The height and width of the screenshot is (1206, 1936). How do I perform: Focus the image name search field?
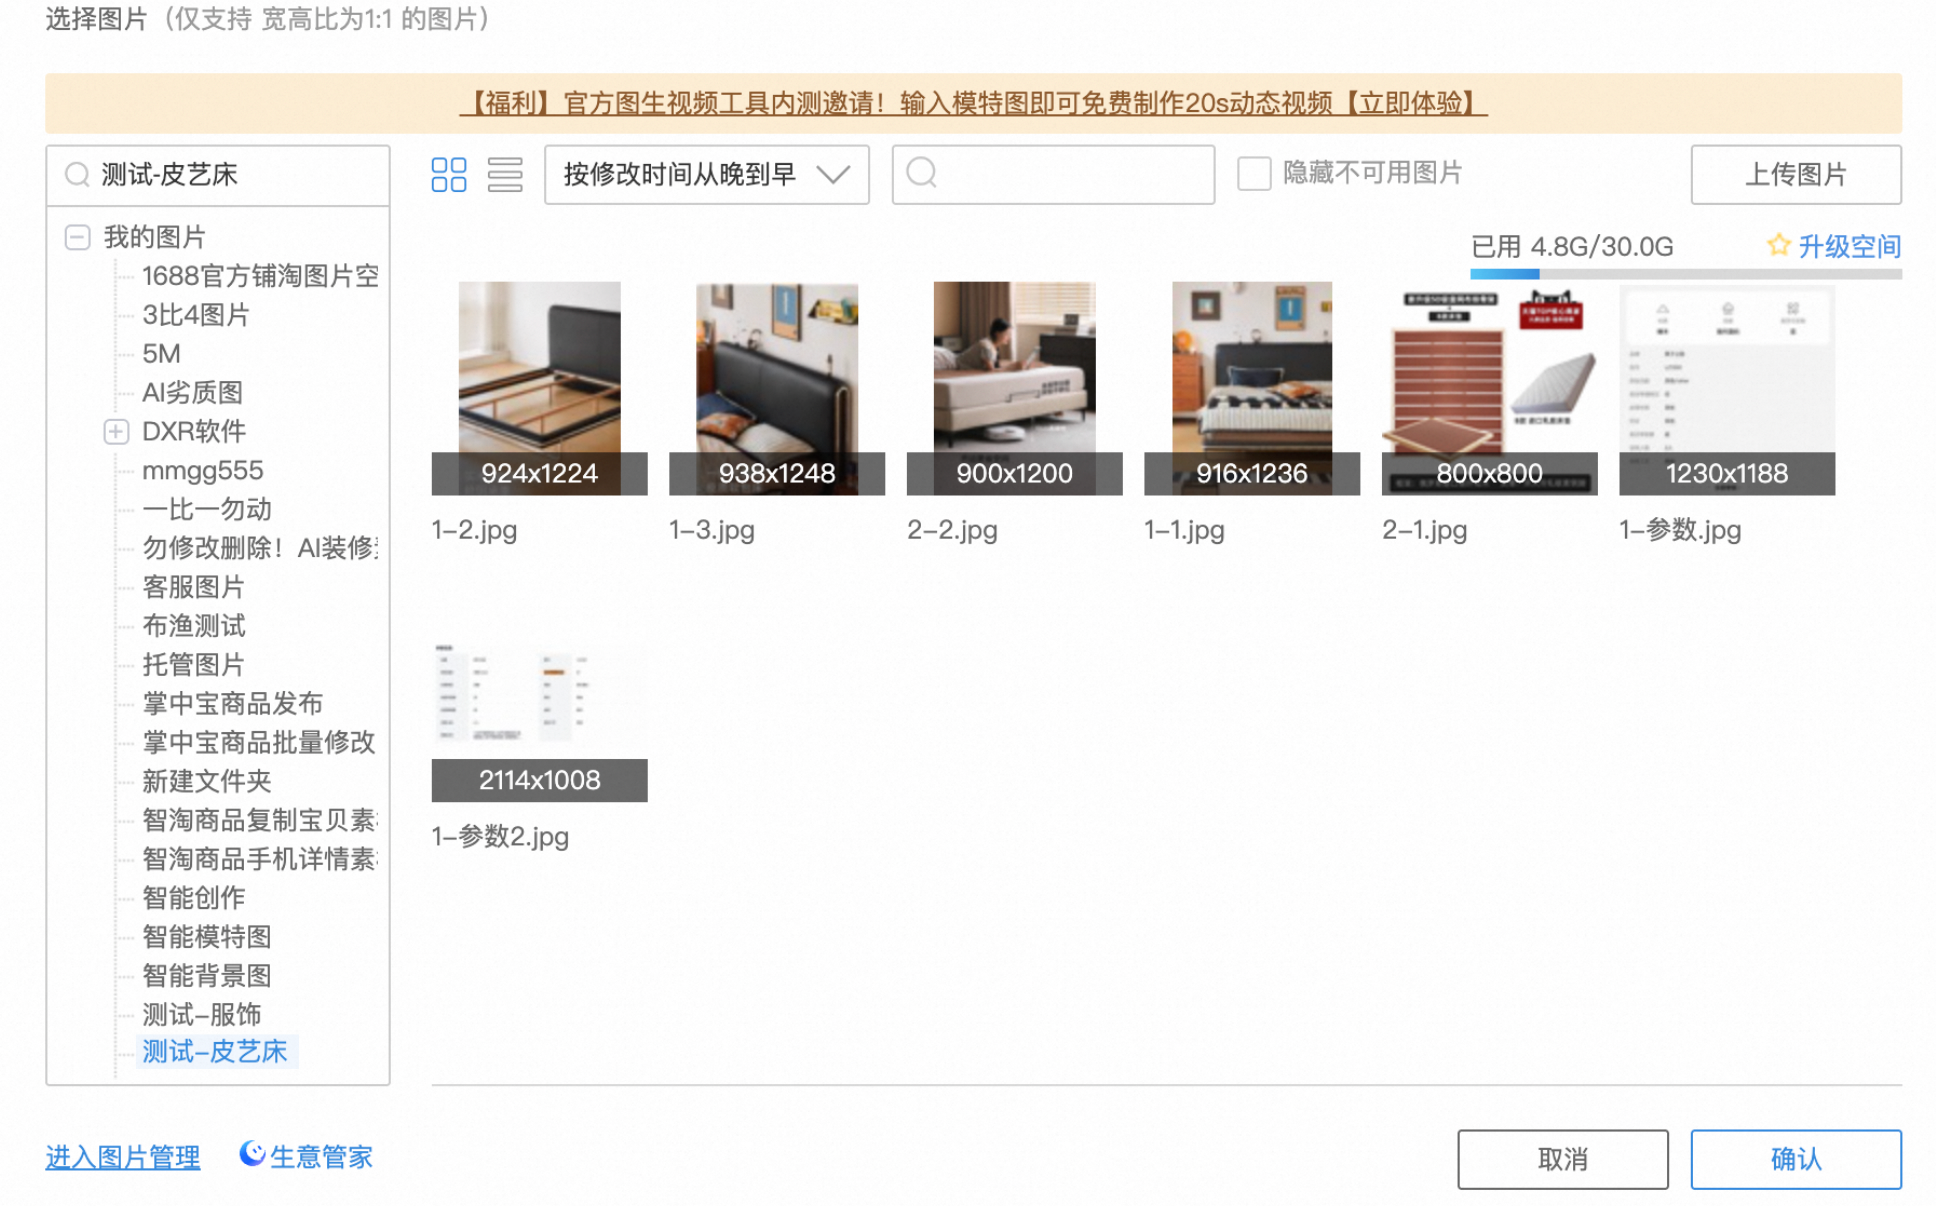click(x=1053, y=175)
